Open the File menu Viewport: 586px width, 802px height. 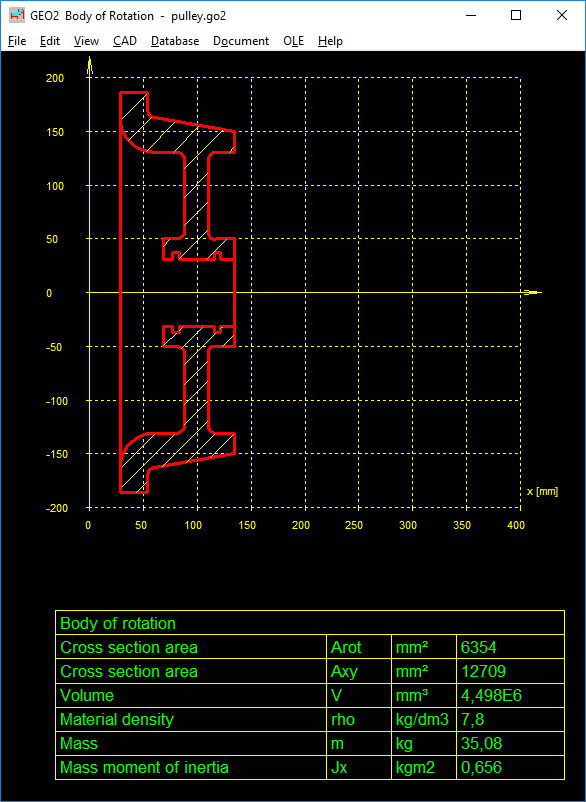[x=17, y=41]
